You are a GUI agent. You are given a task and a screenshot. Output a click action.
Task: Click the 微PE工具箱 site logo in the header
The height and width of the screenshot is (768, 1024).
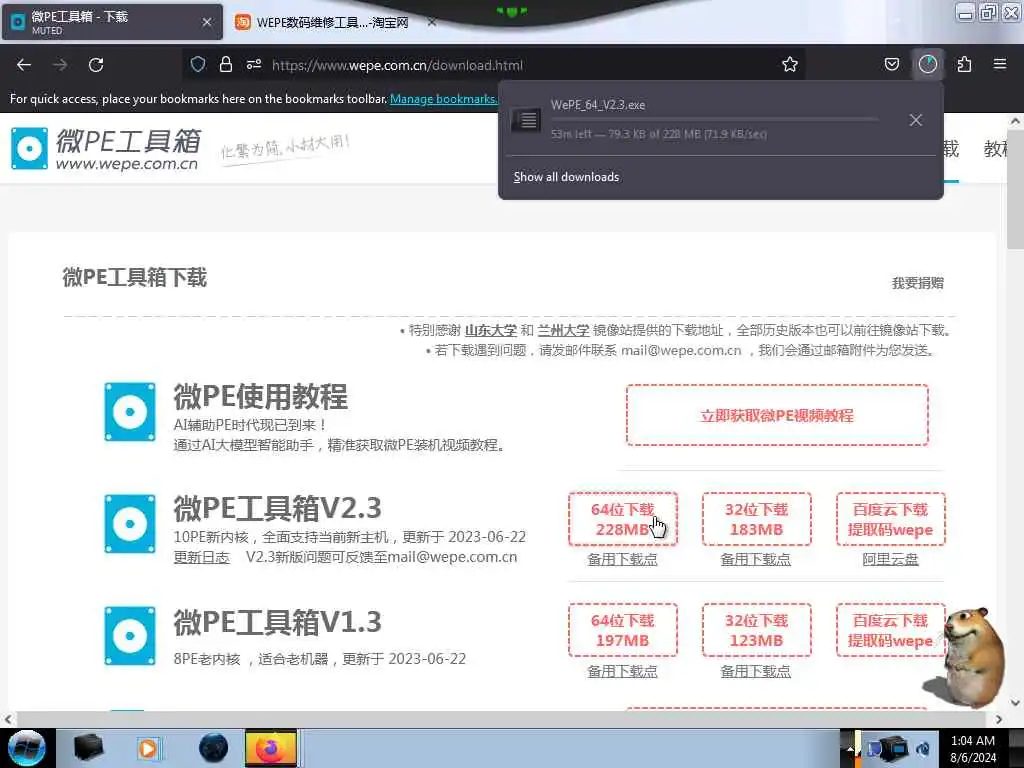pyautogui.click(x=106, y=149)
